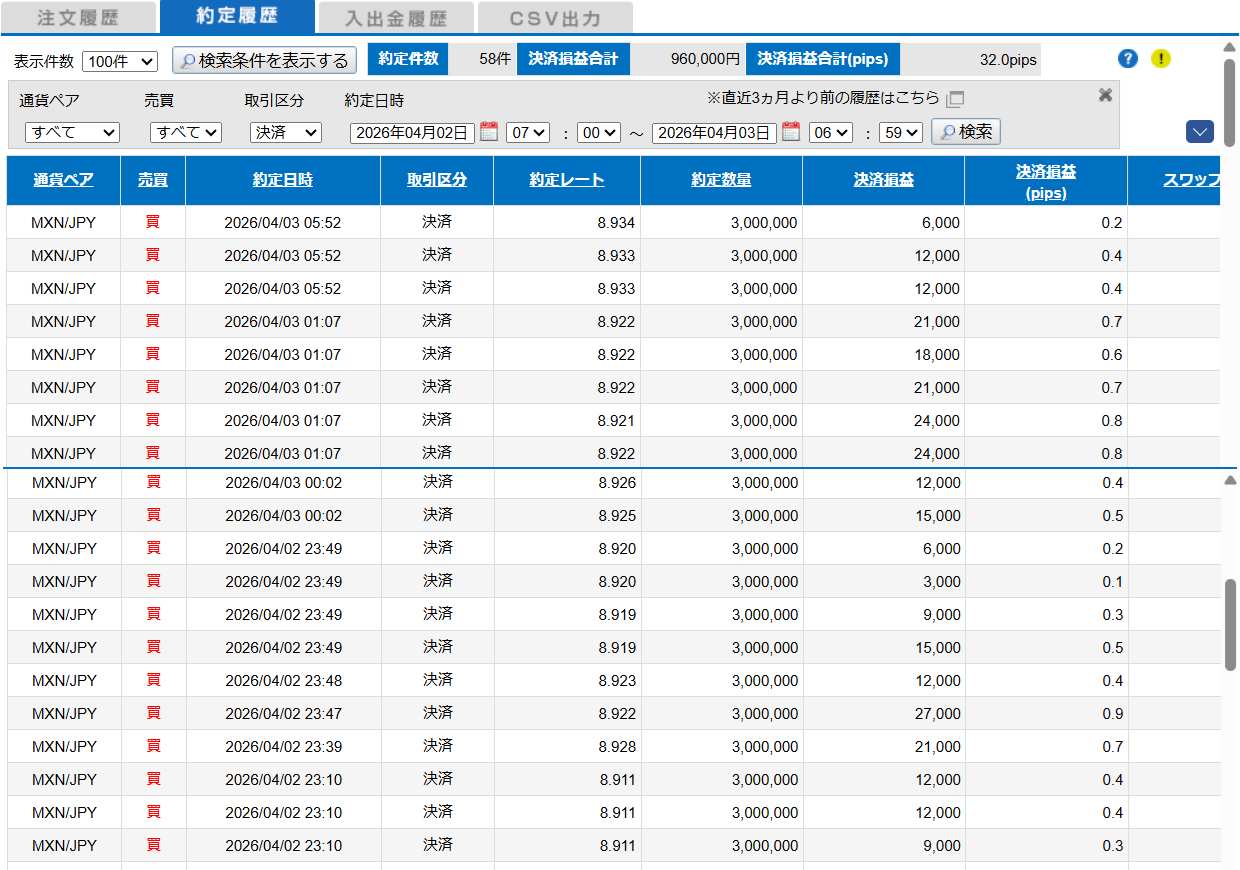Click the yellow exclamation notice icon

pyautogui.click(x=1160, y=59)
